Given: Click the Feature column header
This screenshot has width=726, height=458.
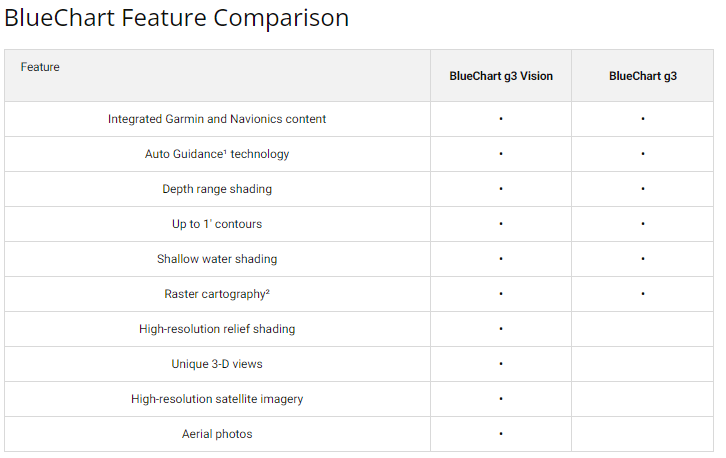Looking at the screenshot, I should [x=40, y=67].
